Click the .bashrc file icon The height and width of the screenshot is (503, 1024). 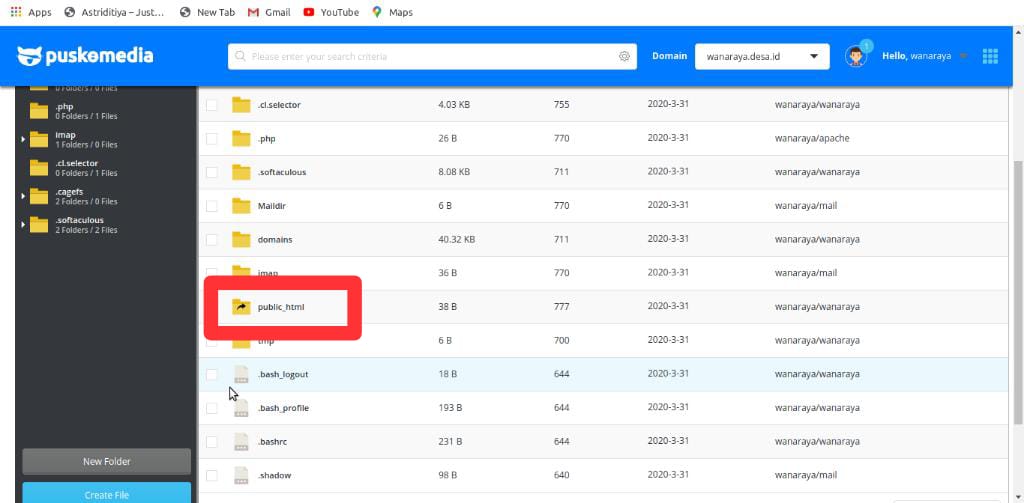pos(240,441)
